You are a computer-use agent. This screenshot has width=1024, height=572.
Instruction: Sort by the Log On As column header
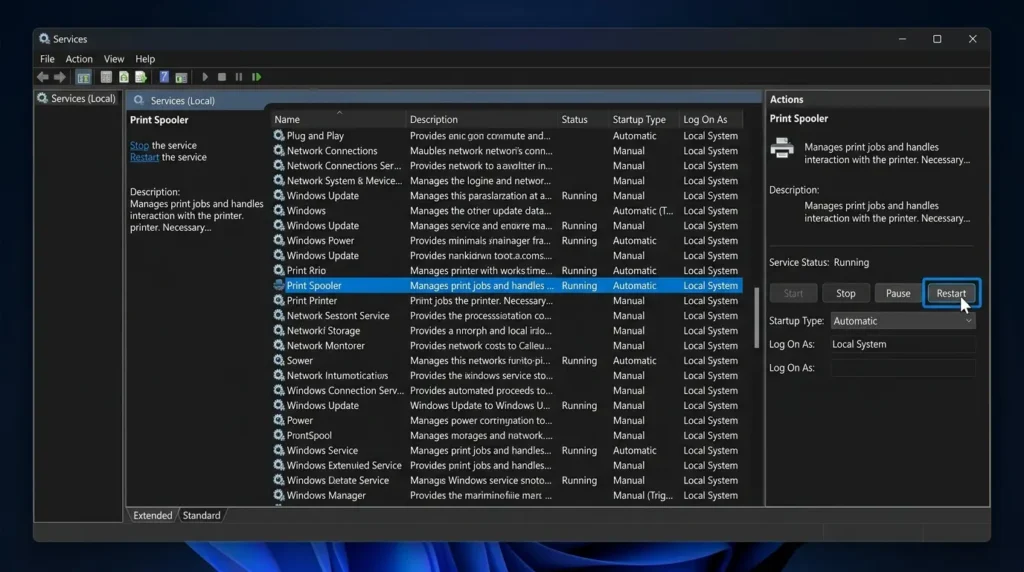[x=711, y=119]
